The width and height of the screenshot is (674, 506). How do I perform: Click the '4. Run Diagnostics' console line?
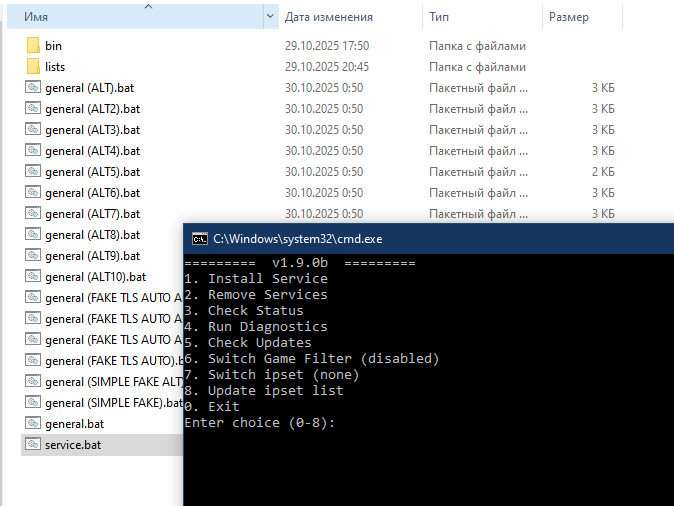(256, 327)
